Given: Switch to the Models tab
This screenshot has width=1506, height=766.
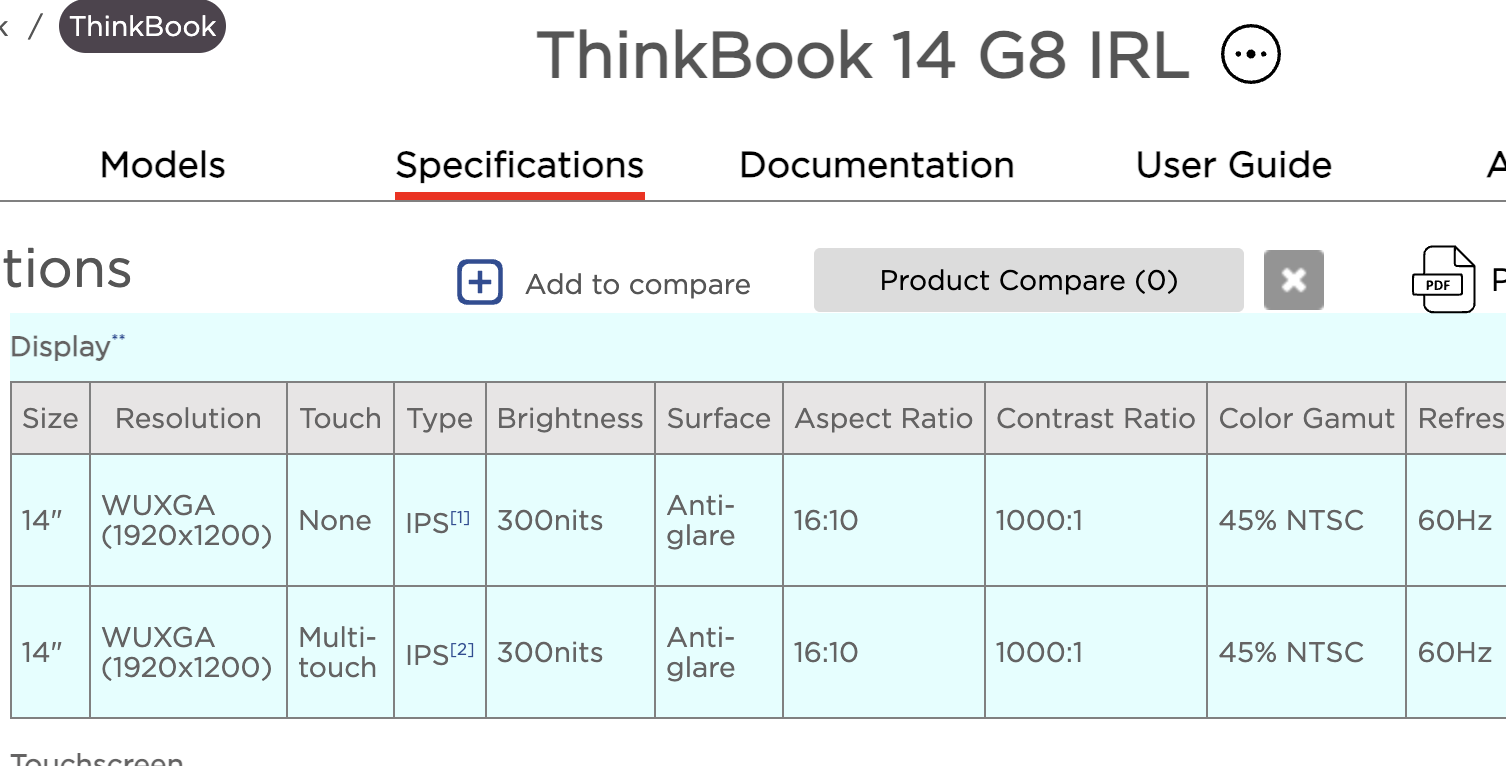Looking at the screenshot, I should tap(163, 165).
